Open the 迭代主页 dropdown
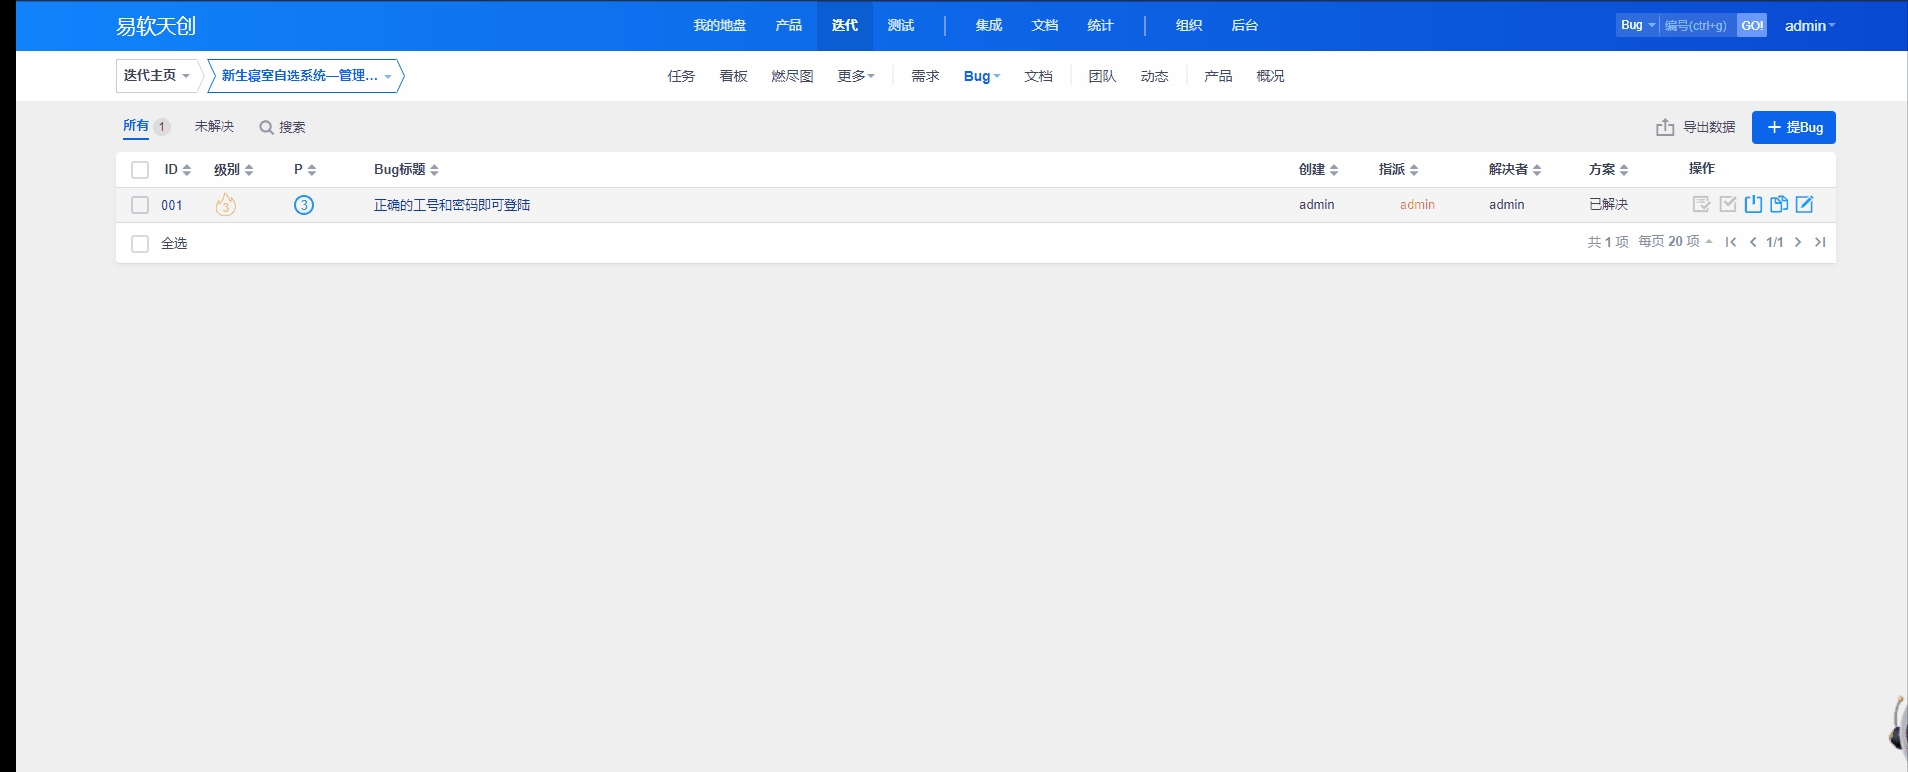This screenshot has width=1908, height=772. (159, 76)
